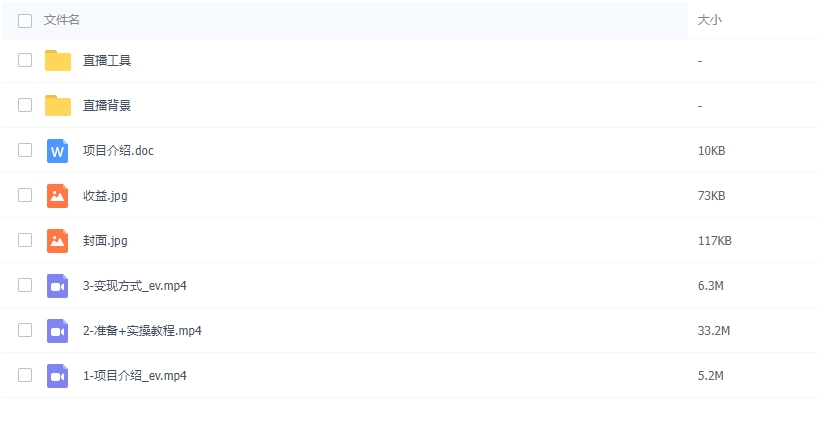Click the 33.2M size value
Viewport: 817px width, 433px height.
pos(714,331)
